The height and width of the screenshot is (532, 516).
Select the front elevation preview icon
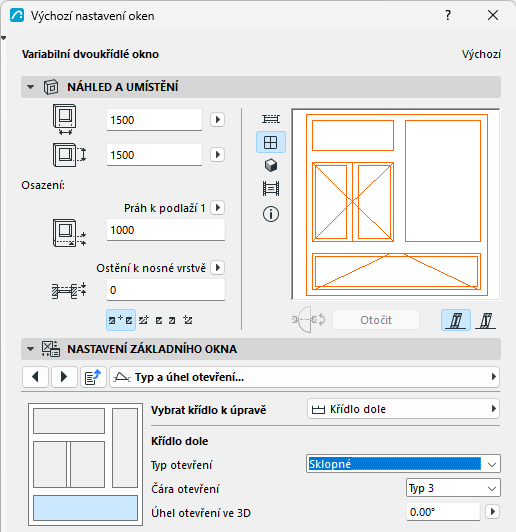(271, 142)
